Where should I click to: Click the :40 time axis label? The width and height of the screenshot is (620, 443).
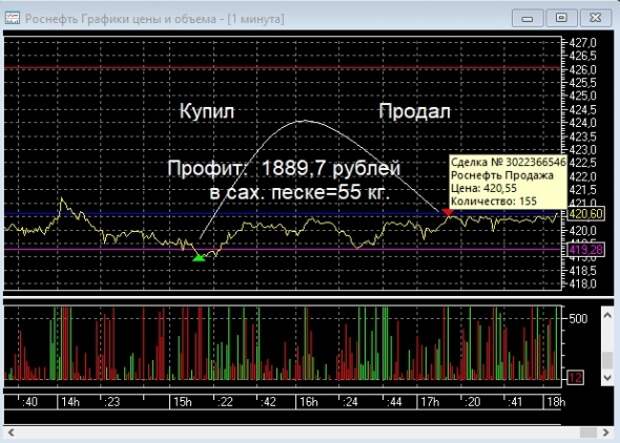pyautogui.click(x=30, y=402)
